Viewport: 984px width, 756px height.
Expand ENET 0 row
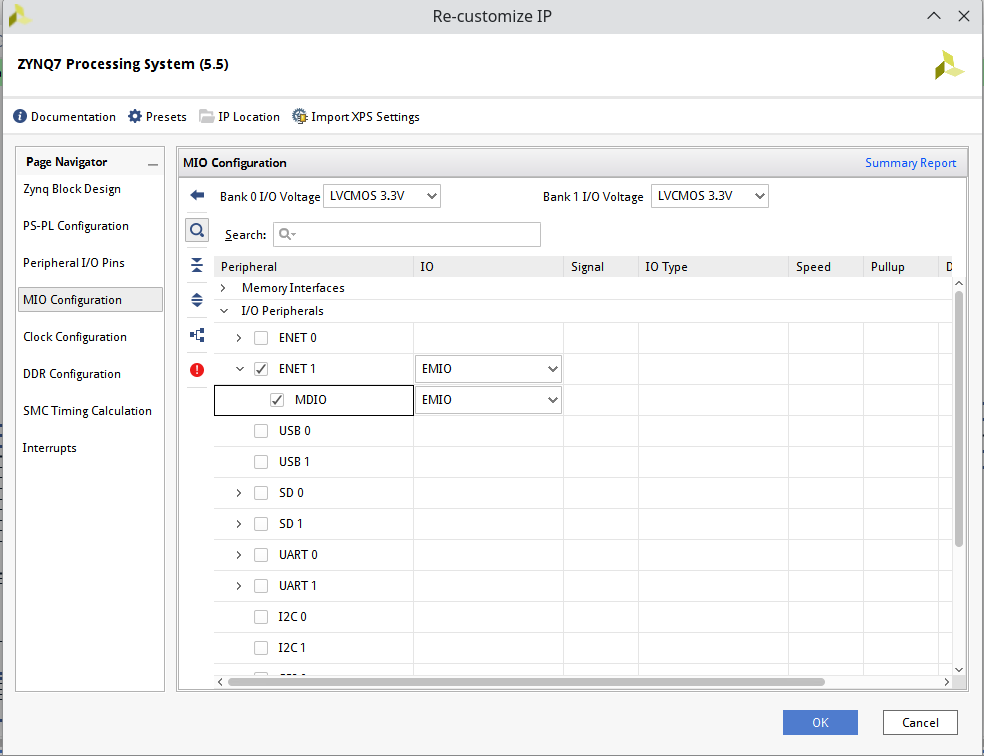point(238,338)
